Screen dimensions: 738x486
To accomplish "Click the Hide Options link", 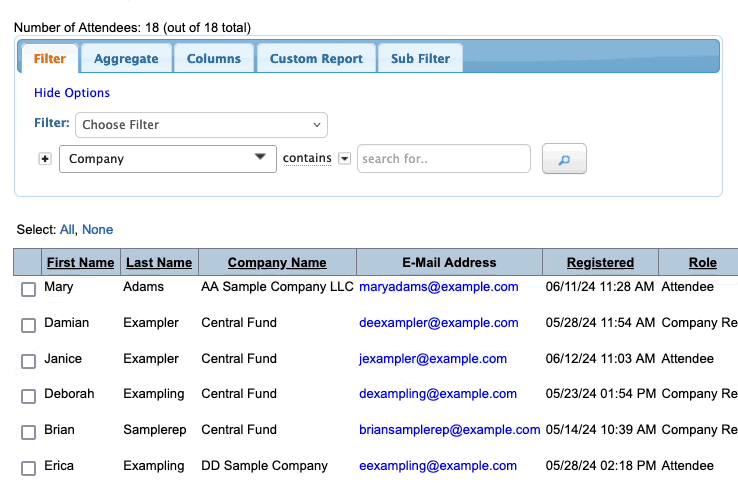I will point(72,93).
